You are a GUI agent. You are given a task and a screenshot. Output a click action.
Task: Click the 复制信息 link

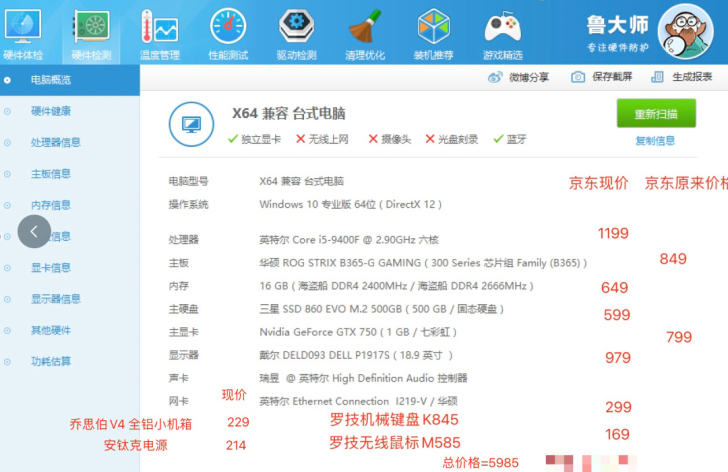pos(655,141)
